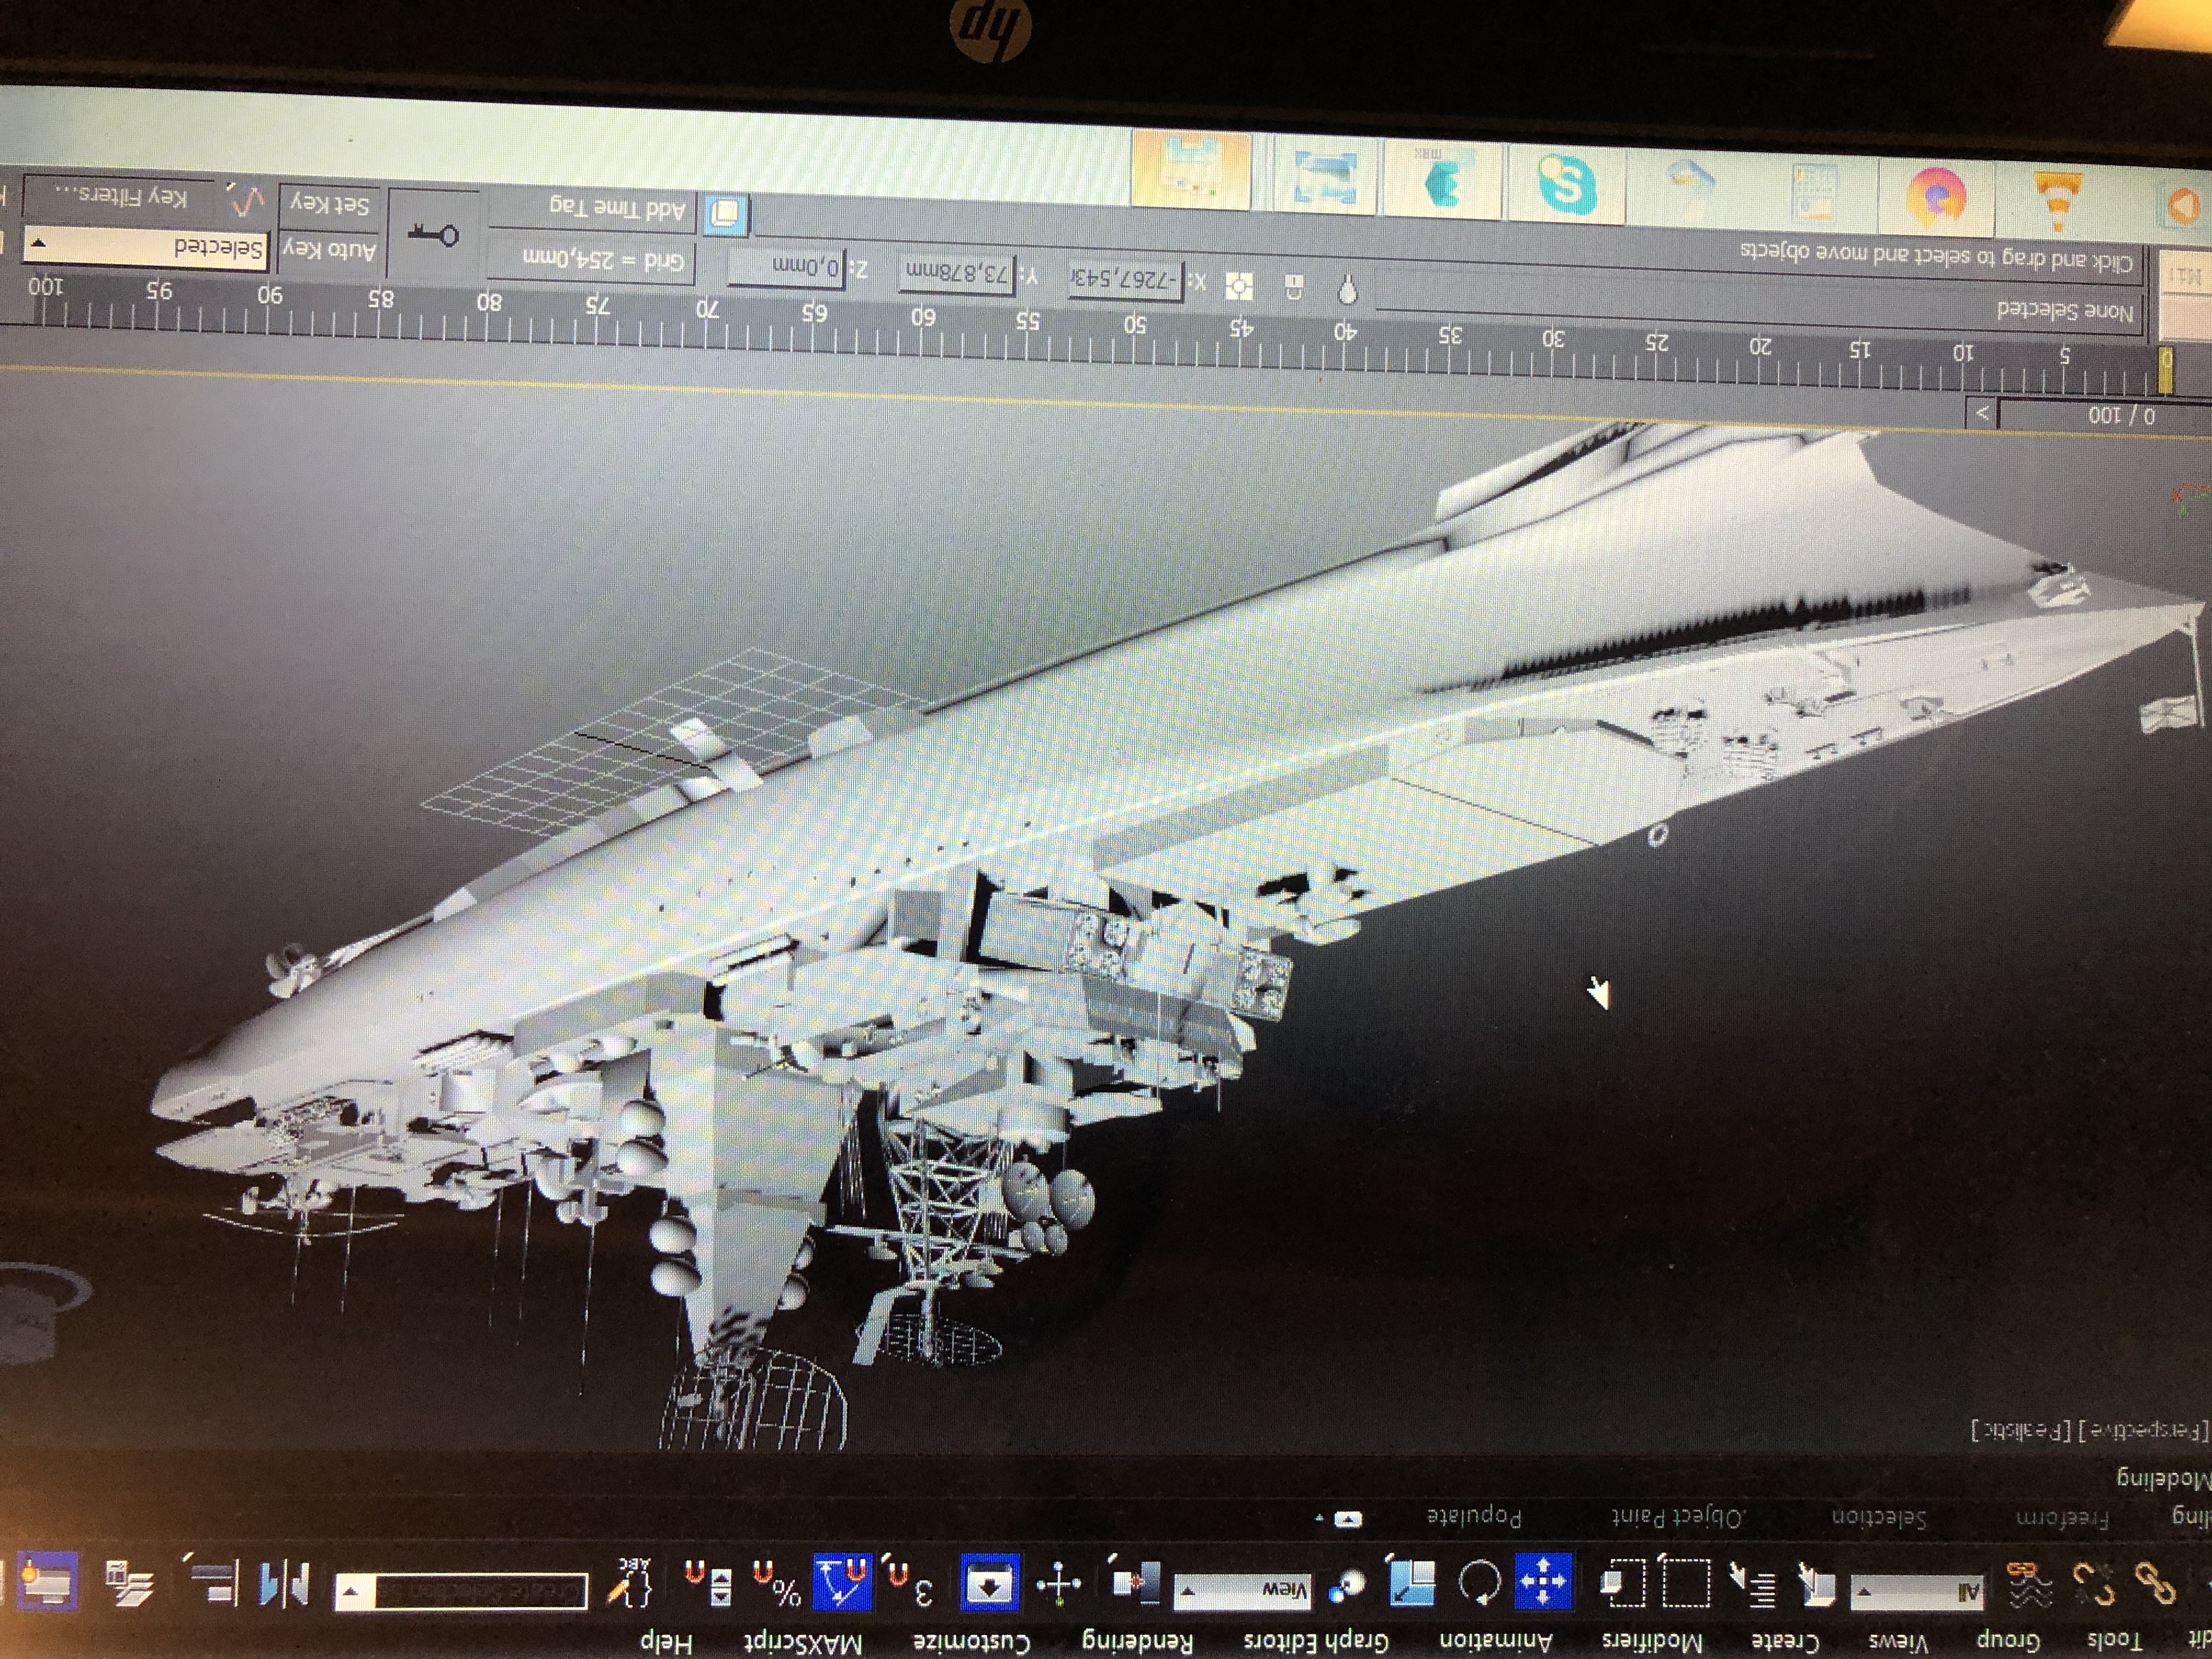Screen dimensions: 2212x1659
Task: Open the Rendering menu
Action: 1137,1642
